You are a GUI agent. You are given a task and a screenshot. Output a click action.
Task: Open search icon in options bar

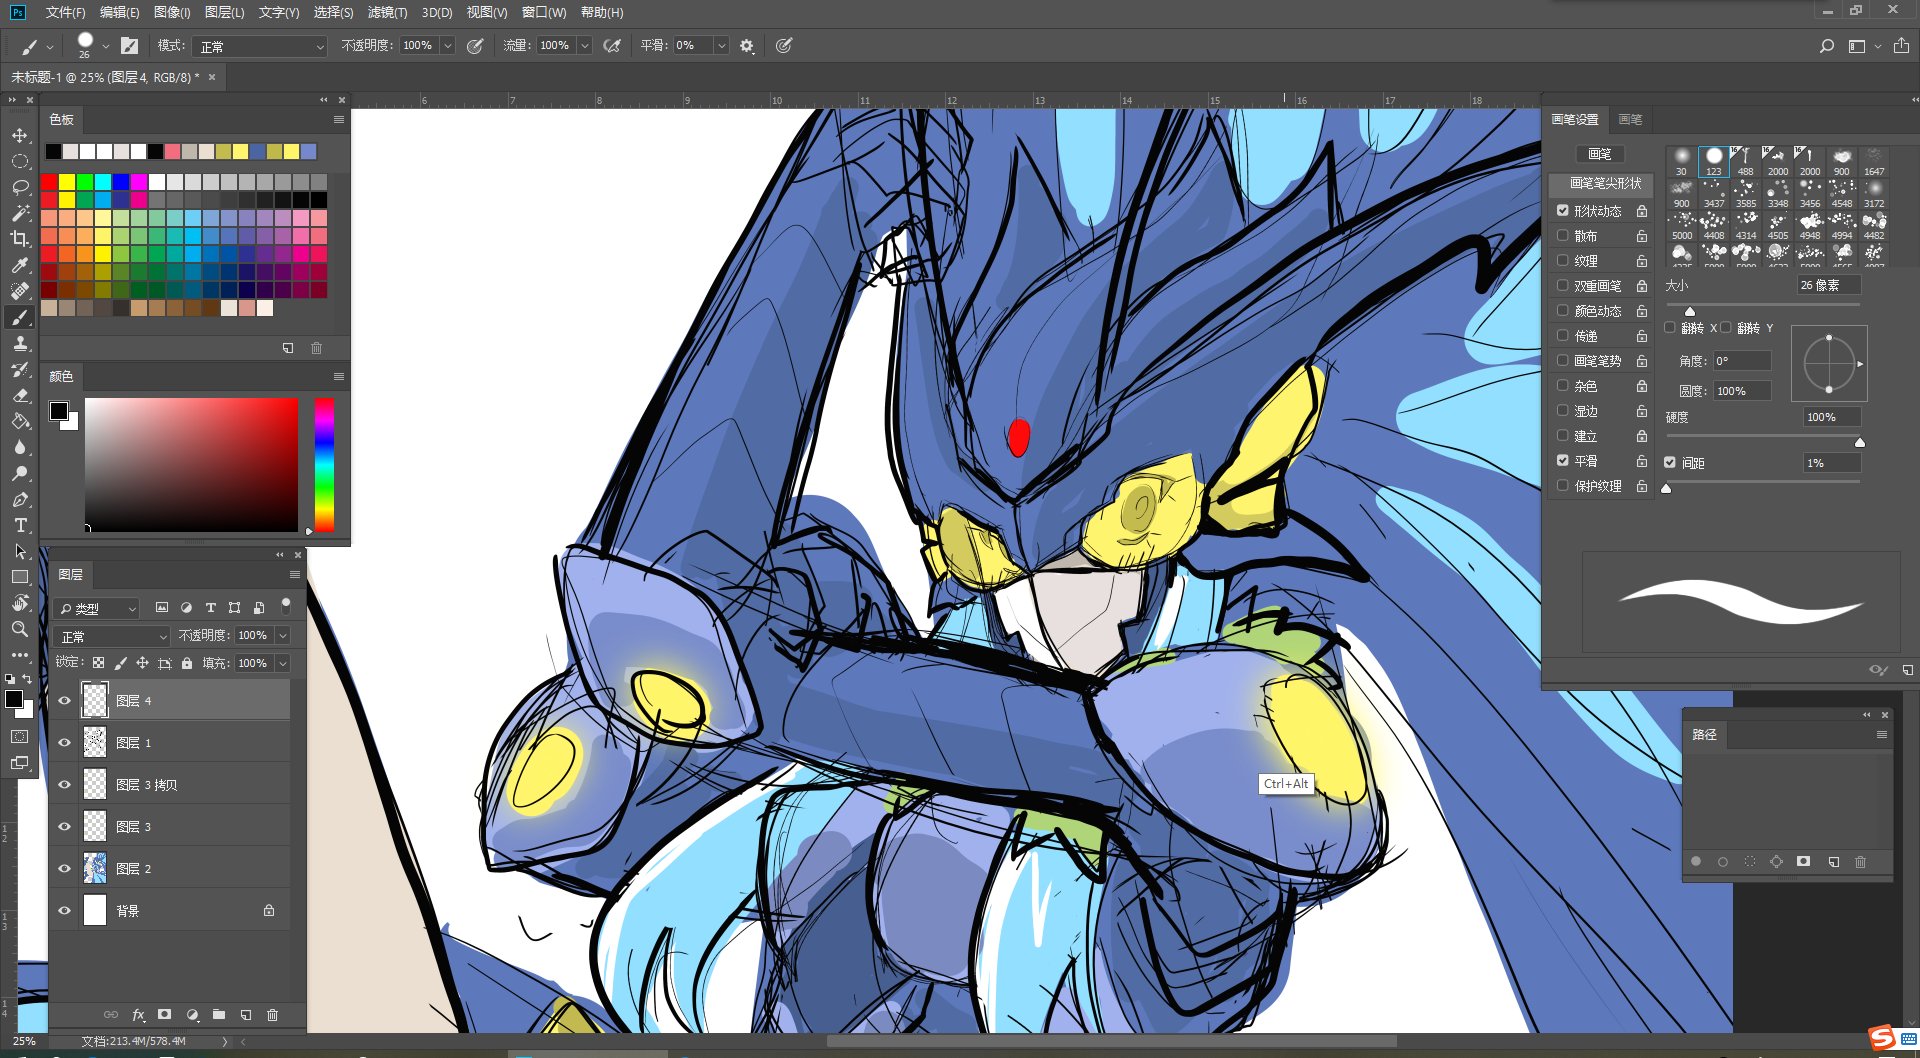[x=1827, y=46]
